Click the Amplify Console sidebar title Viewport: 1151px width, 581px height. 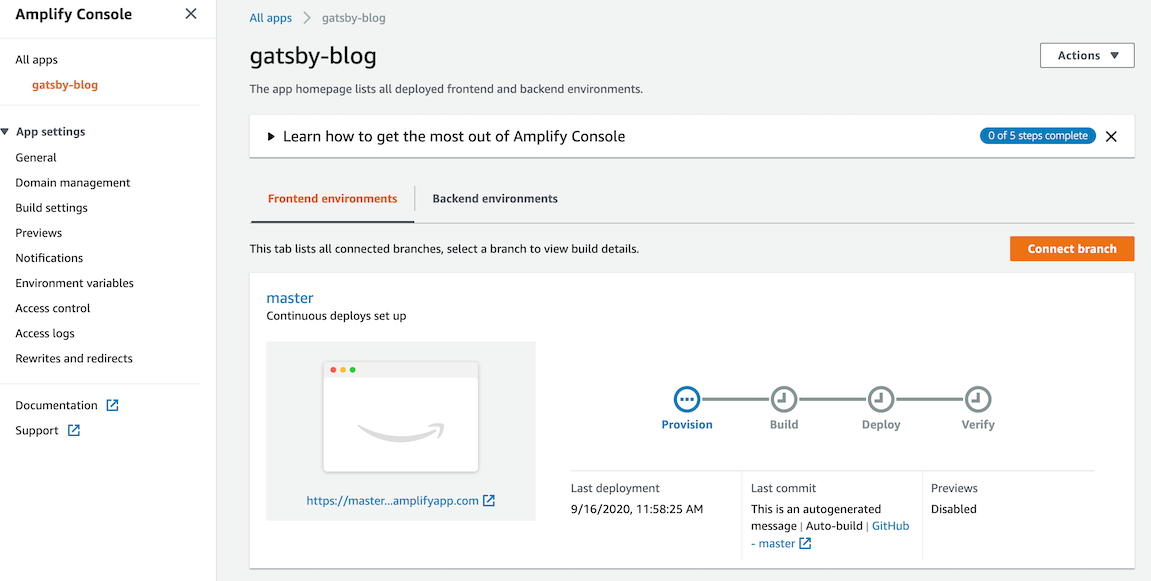73,14
